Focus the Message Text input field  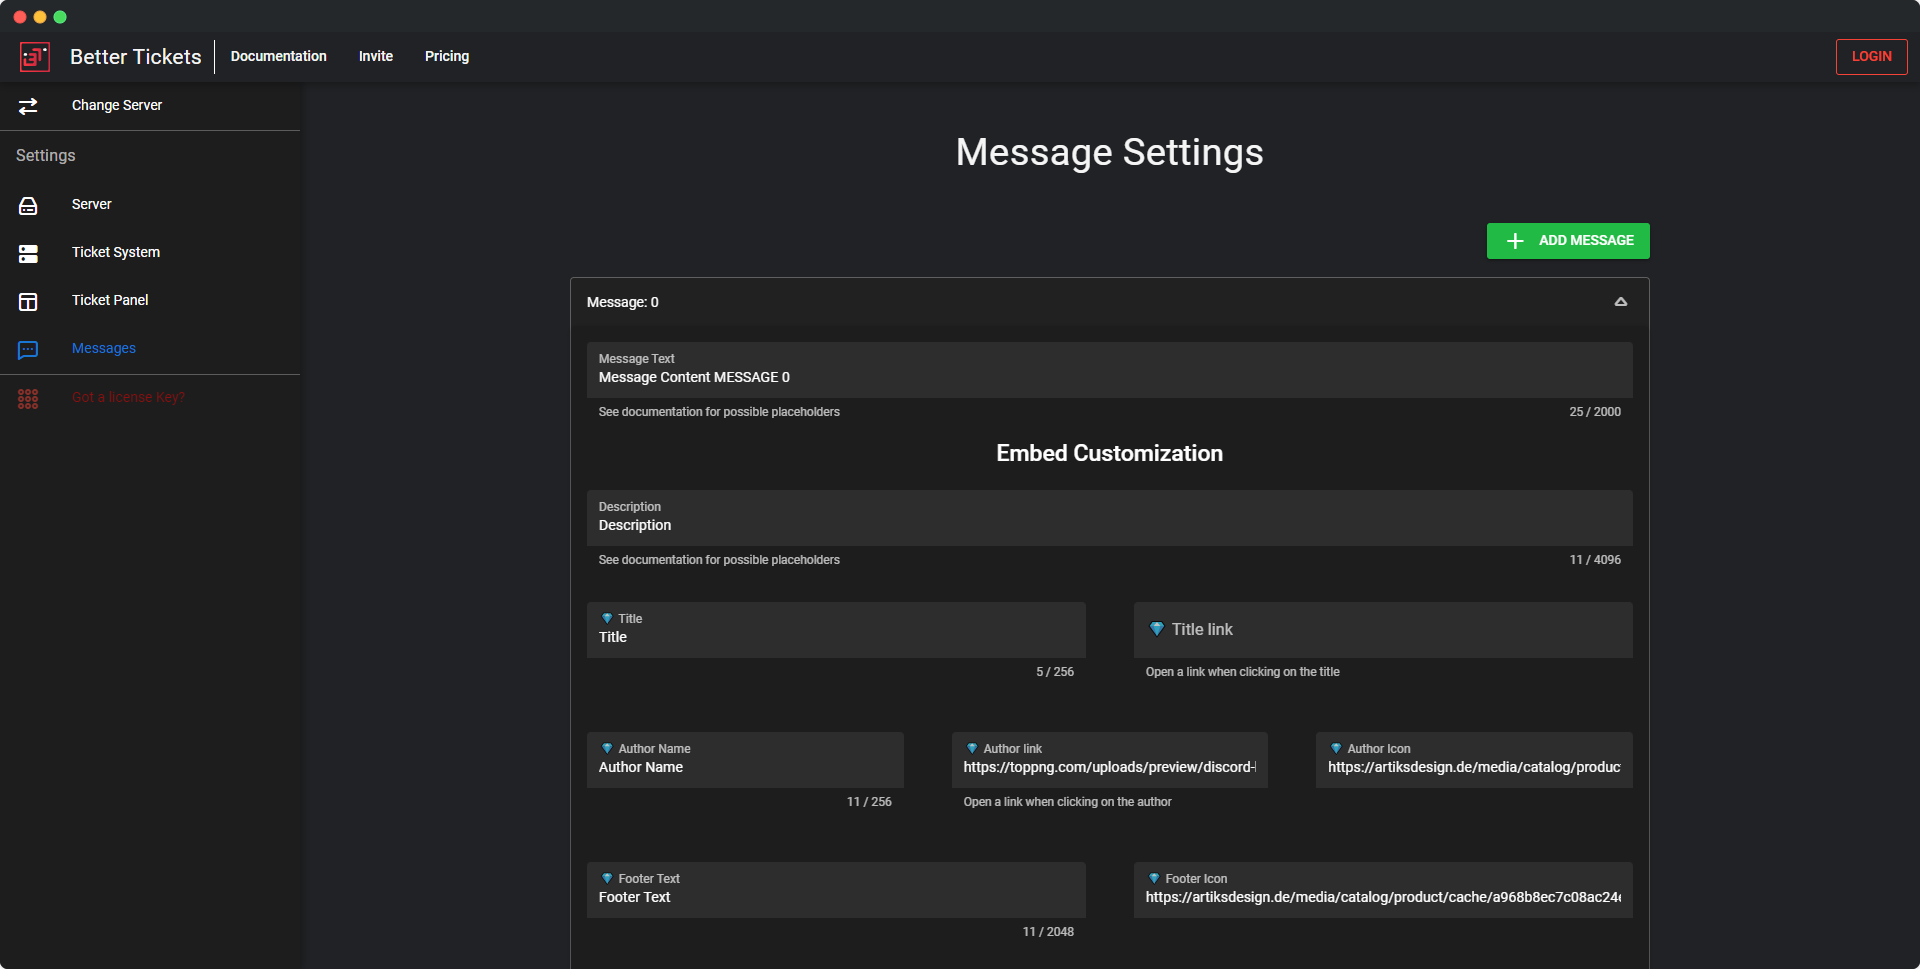tap(1108, 377)
